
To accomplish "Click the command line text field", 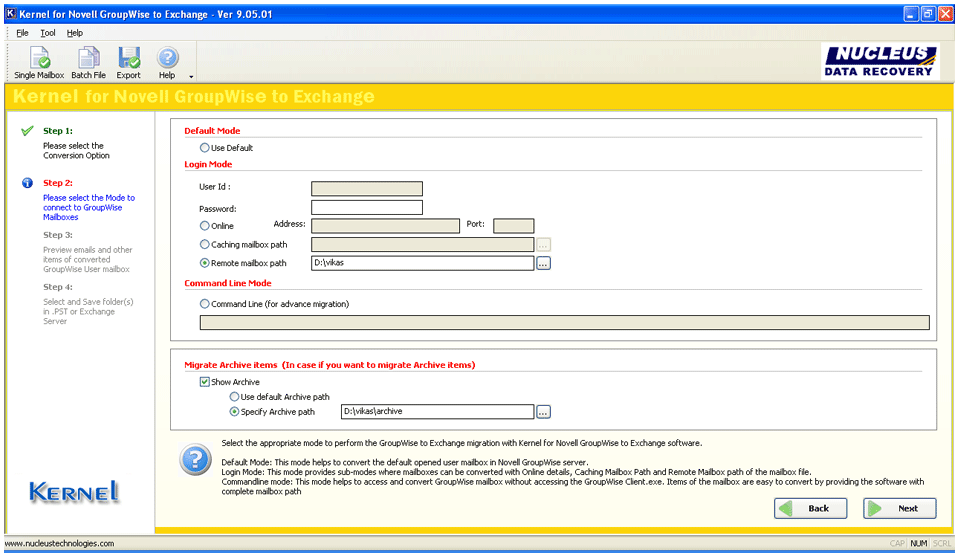I will click(x=565, y=322).
